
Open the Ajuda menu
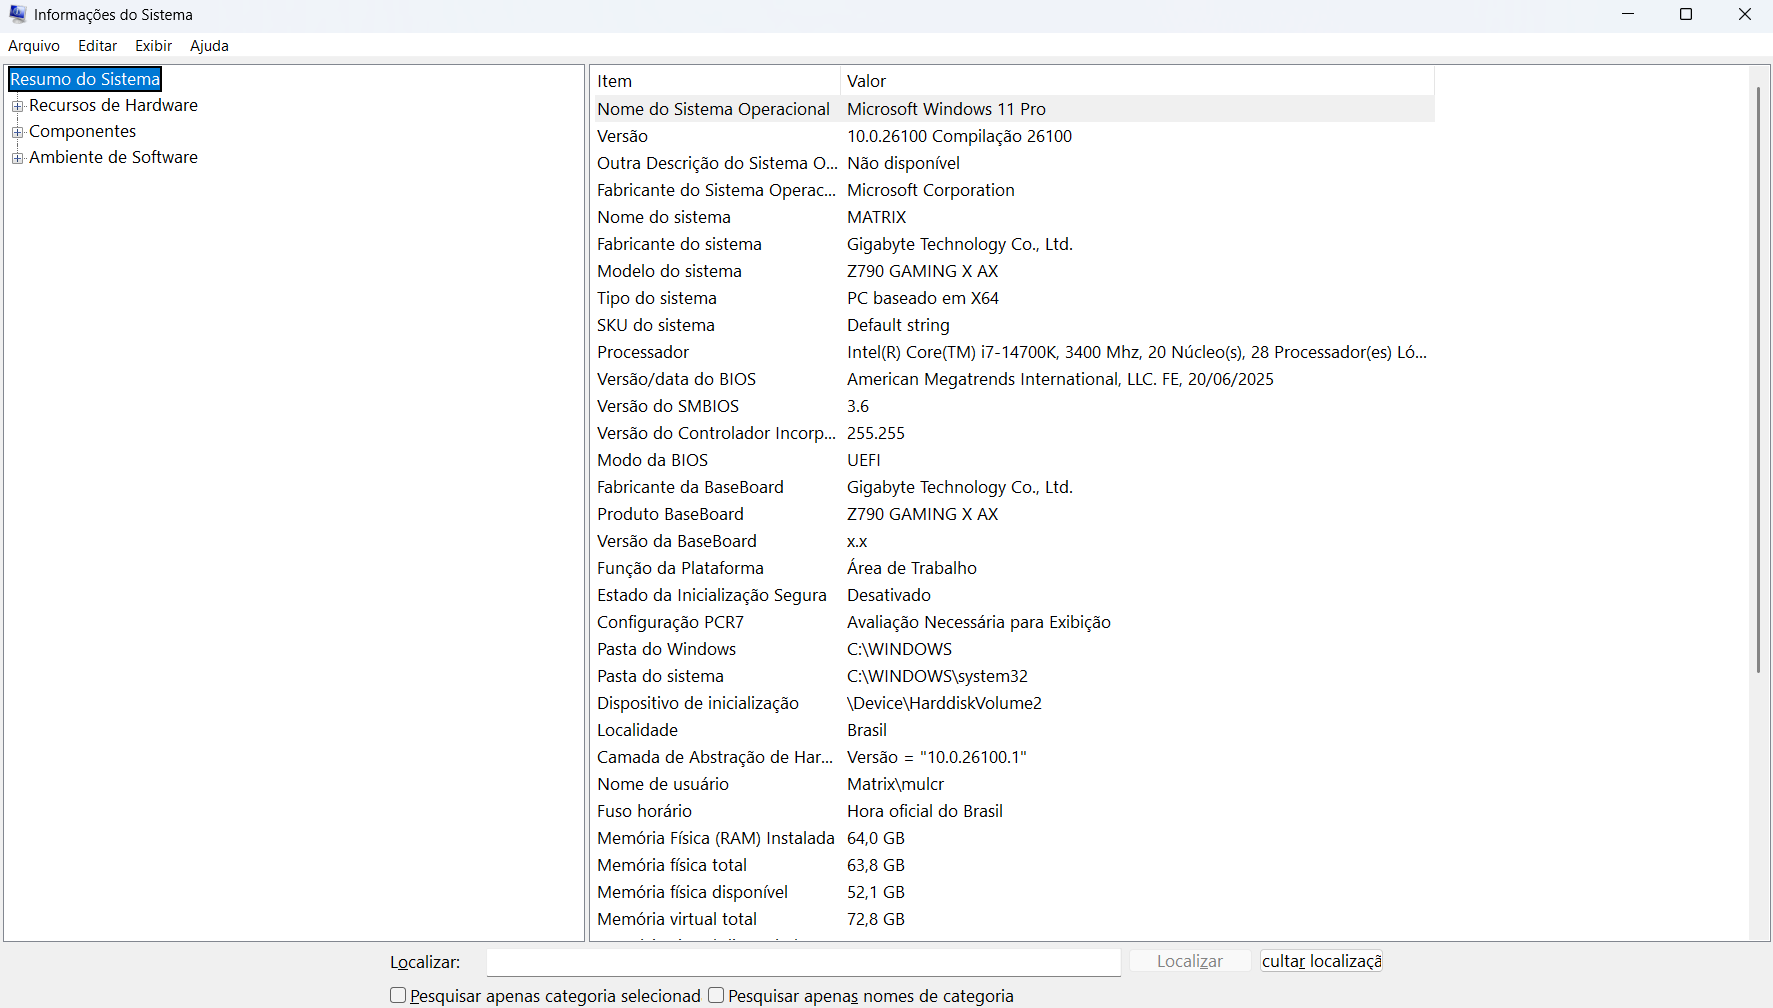(x=210, y=46)
